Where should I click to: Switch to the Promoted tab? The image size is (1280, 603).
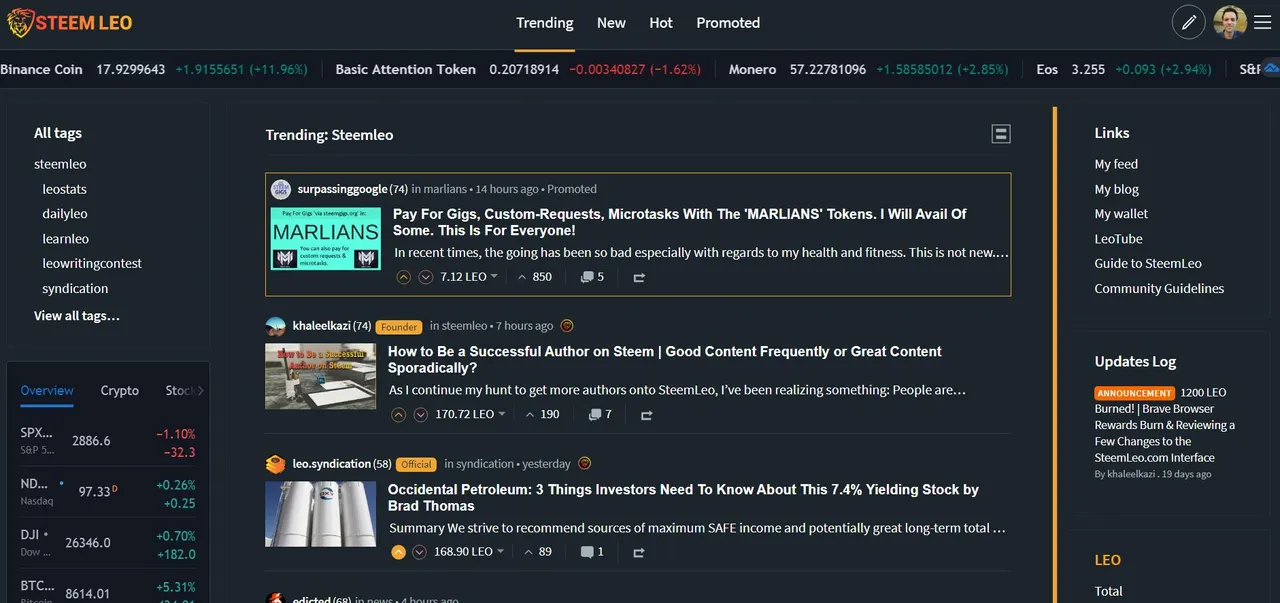pyautogui.click(x=728, y=23)
